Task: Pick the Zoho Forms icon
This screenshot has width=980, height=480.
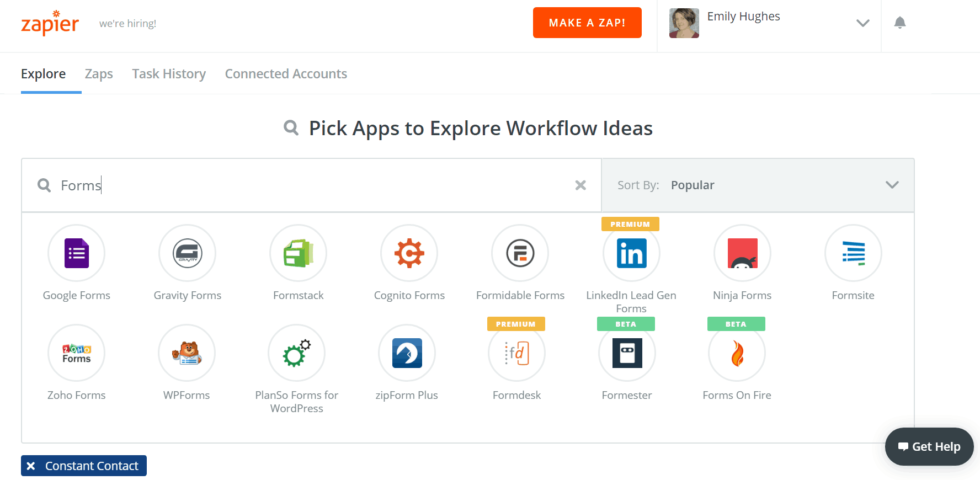Action: click(x=76, y=353)
